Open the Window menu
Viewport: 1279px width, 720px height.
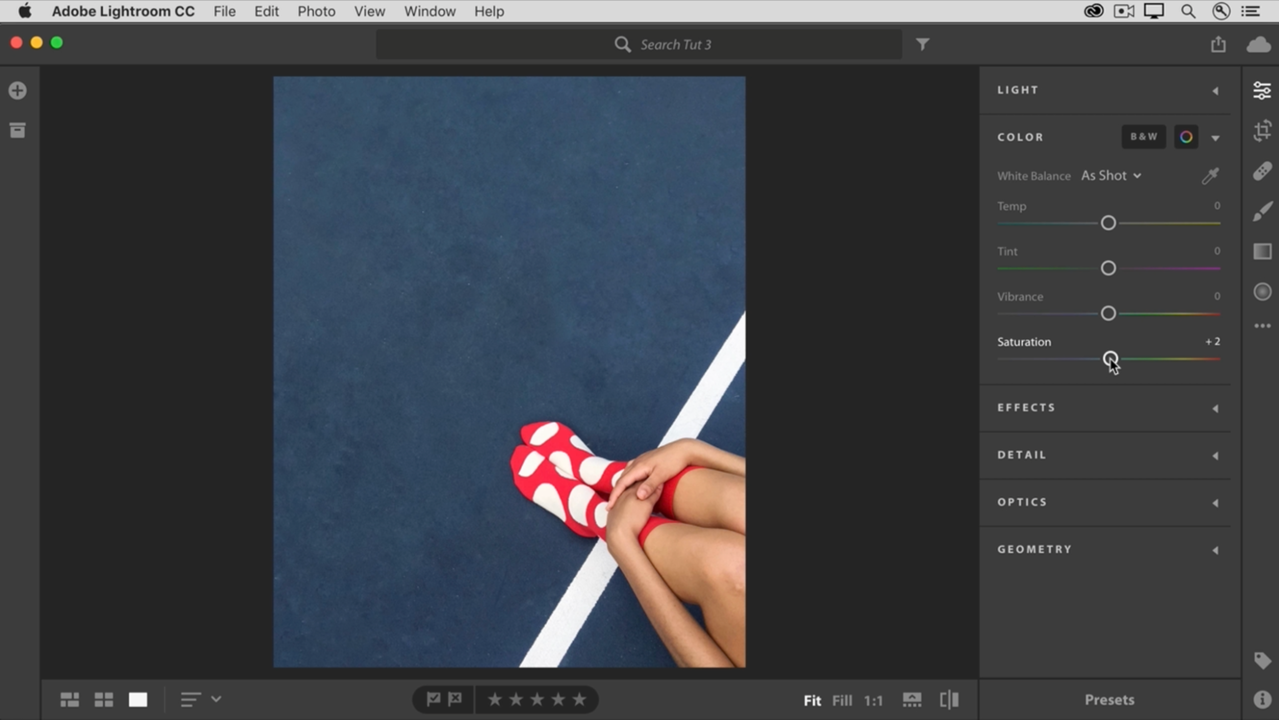(429, 11)
